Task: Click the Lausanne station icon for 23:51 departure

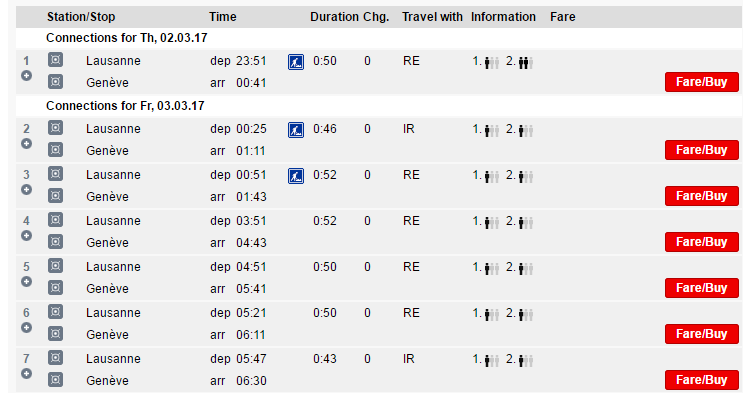Action: pyautogui.click(x=55, y=60)
